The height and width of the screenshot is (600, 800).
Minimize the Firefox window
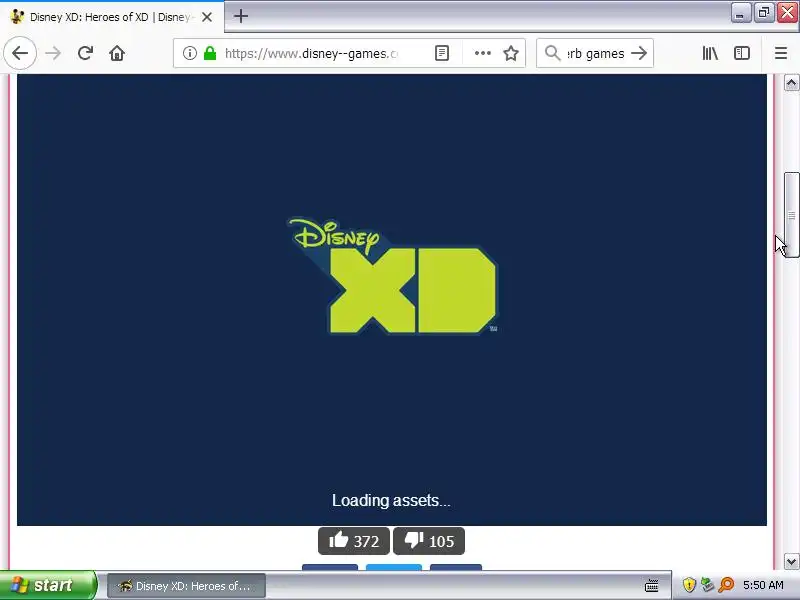pos(739,13)
